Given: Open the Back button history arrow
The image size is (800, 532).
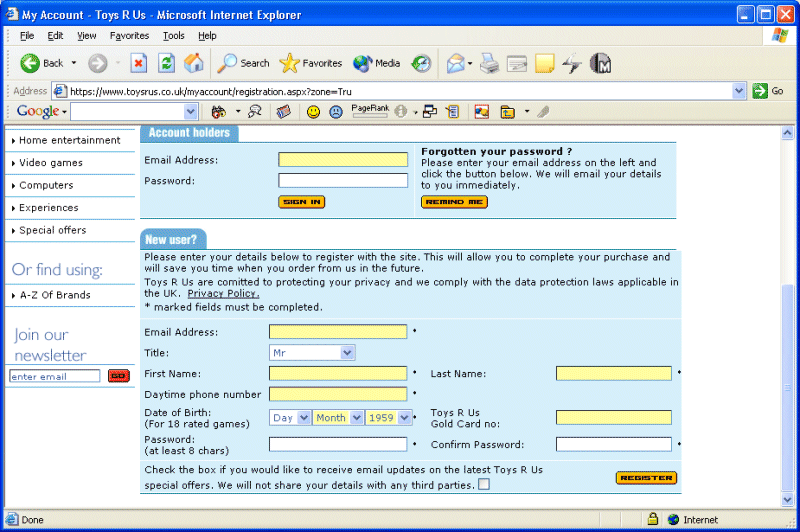Looking at the screenshot, I should point(74,63).
